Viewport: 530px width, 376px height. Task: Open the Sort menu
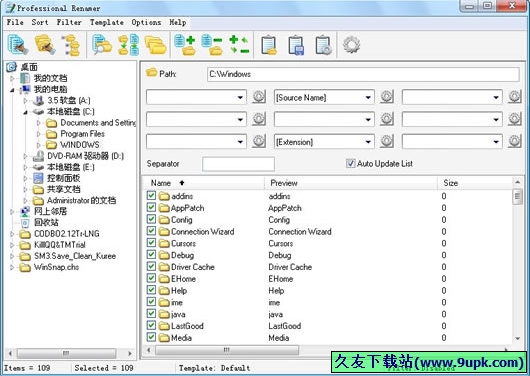40,22
